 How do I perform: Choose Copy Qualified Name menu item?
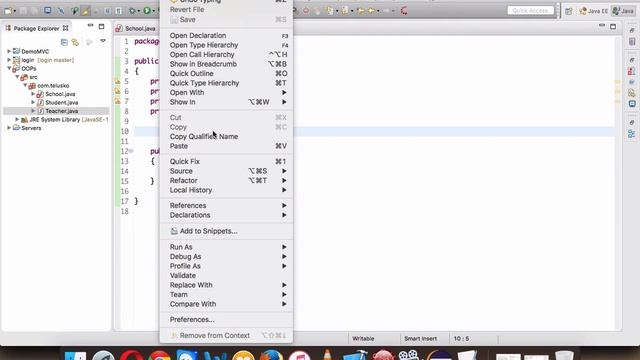pyautogui.click(x=226, y=136)
